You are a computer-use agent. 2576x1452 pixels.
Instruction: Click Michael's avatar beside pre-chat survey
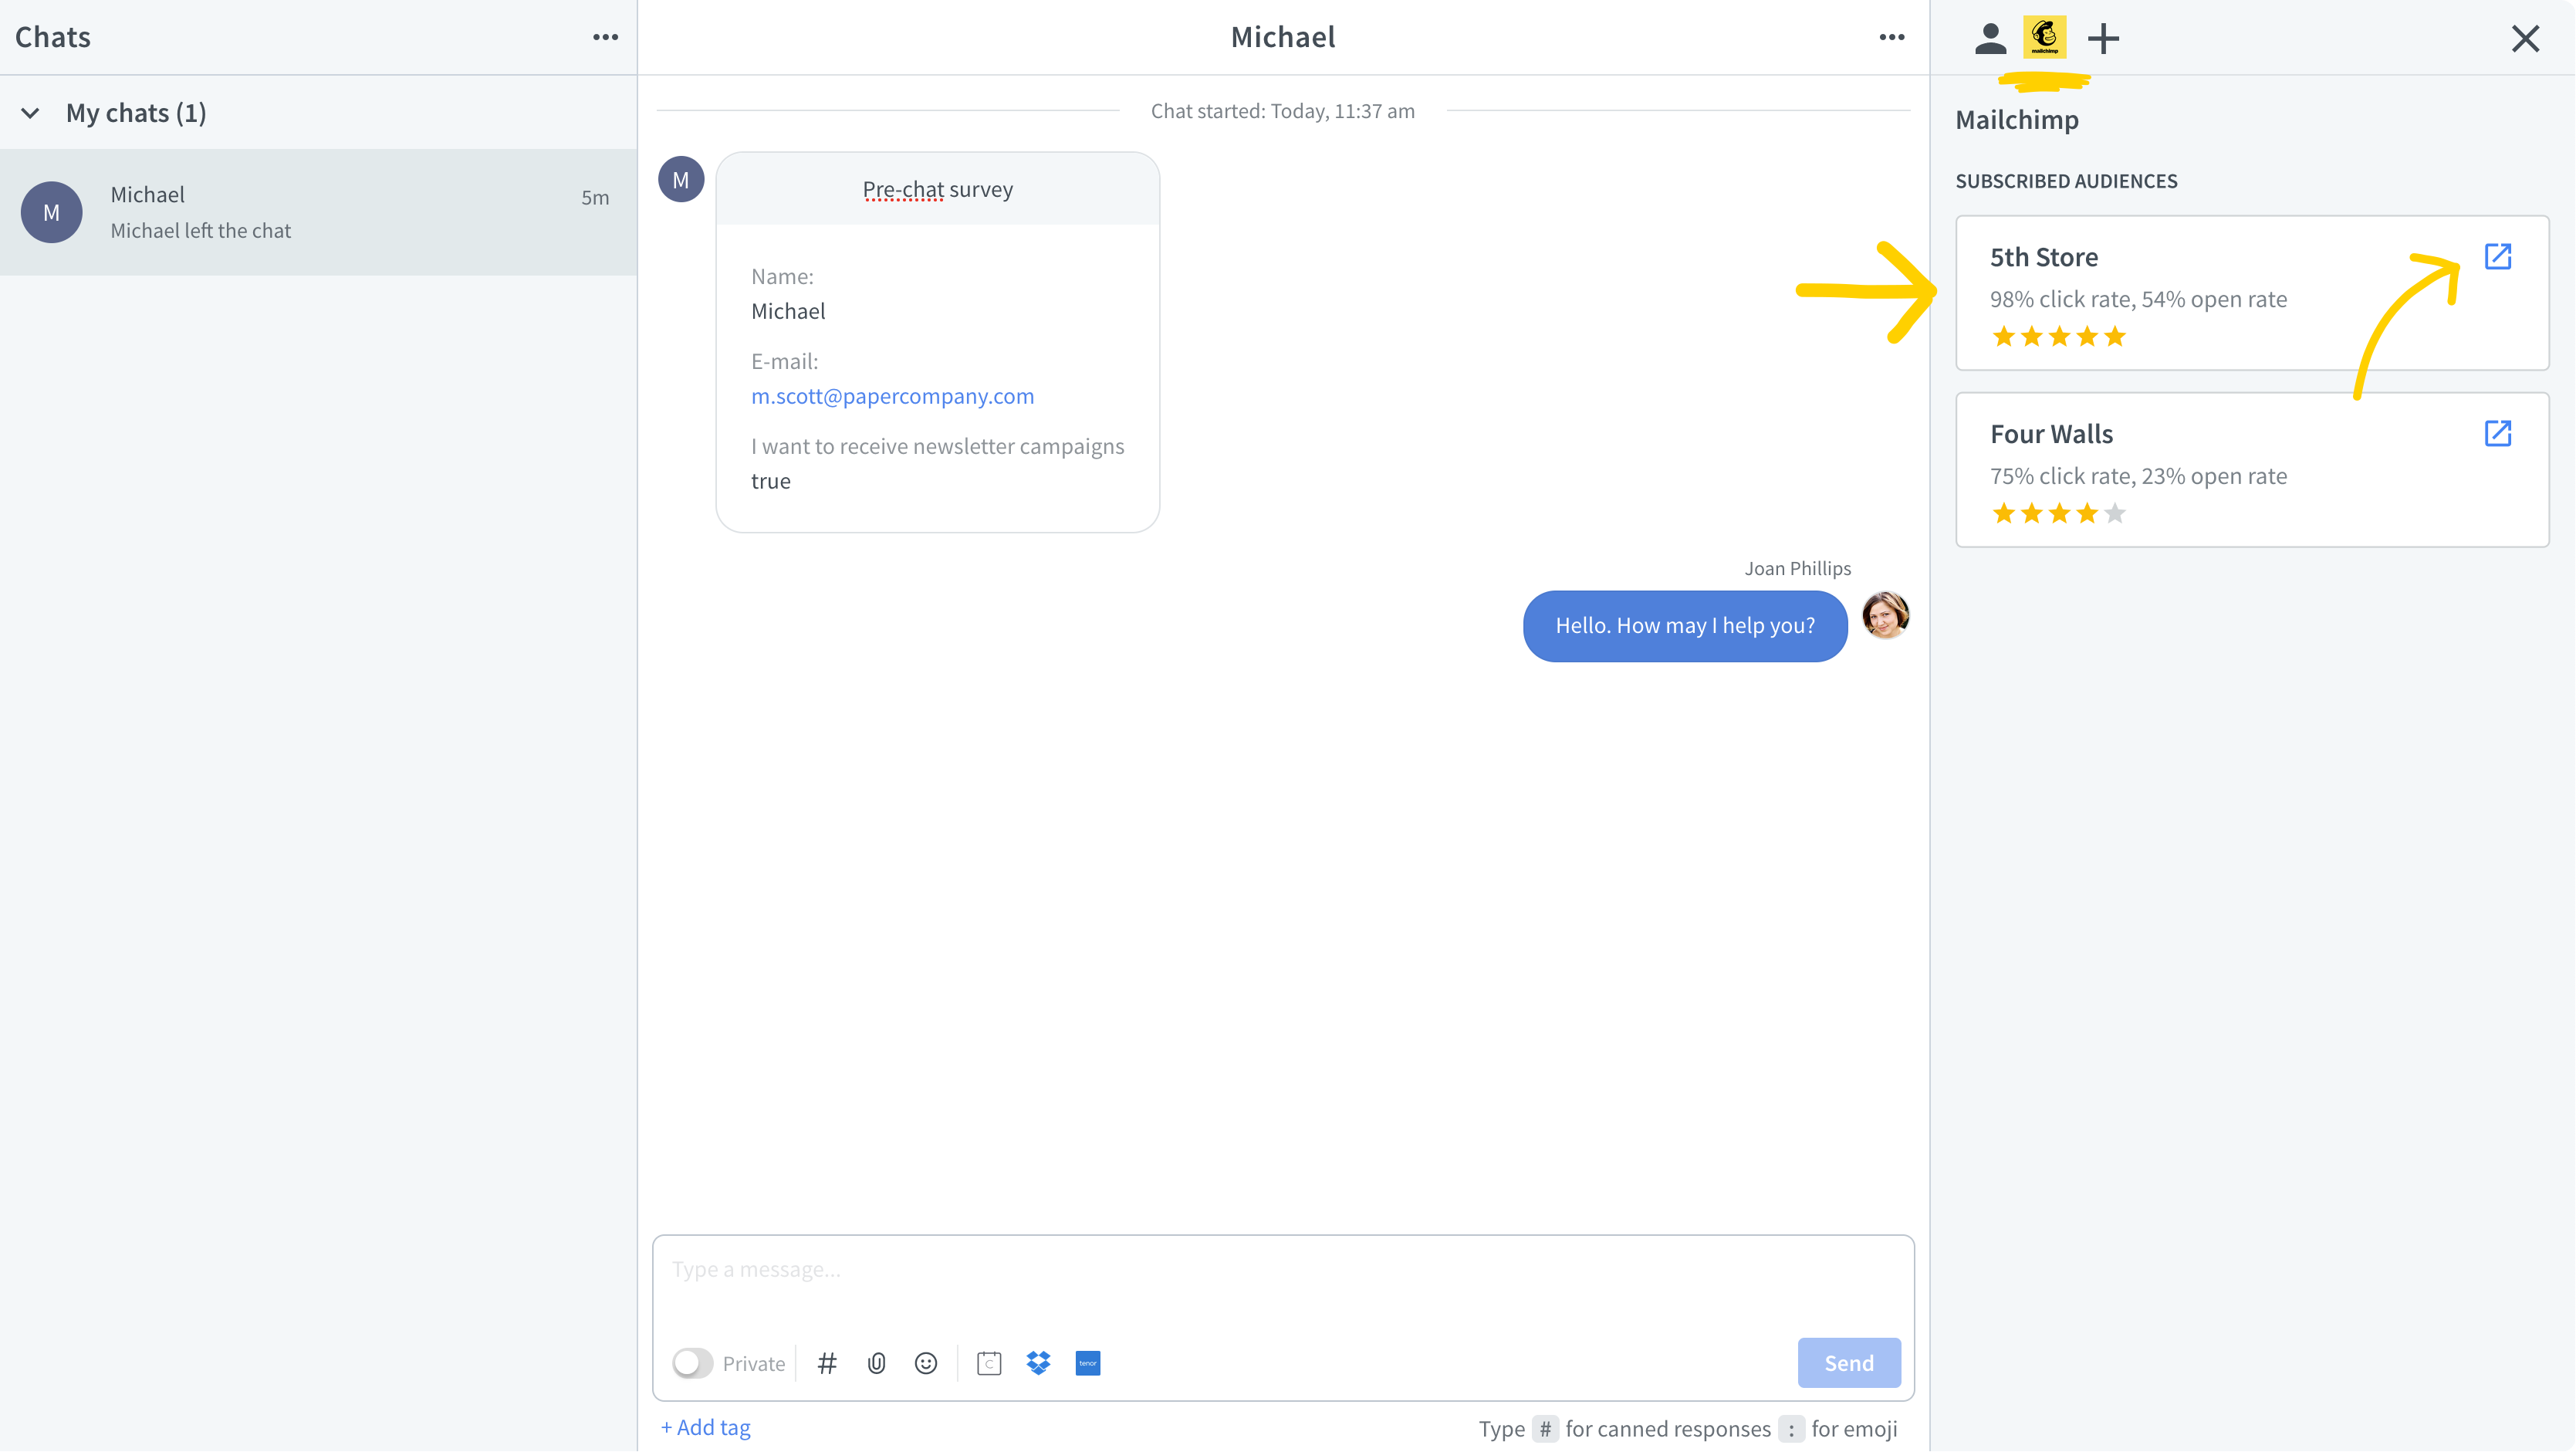[681, 180]
